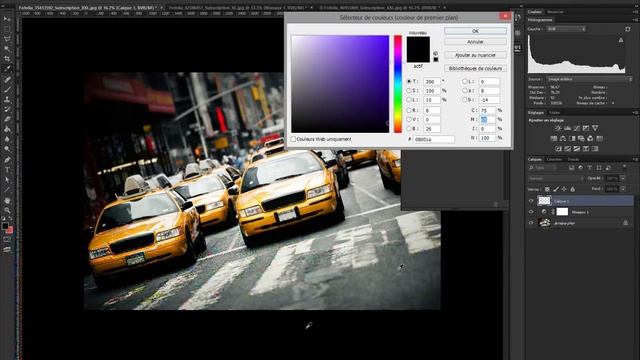This screenshot has height=360, width=640.
Task: Add a Vibrance adjustment
Action: pyautogui.click(x=596, y=128)
